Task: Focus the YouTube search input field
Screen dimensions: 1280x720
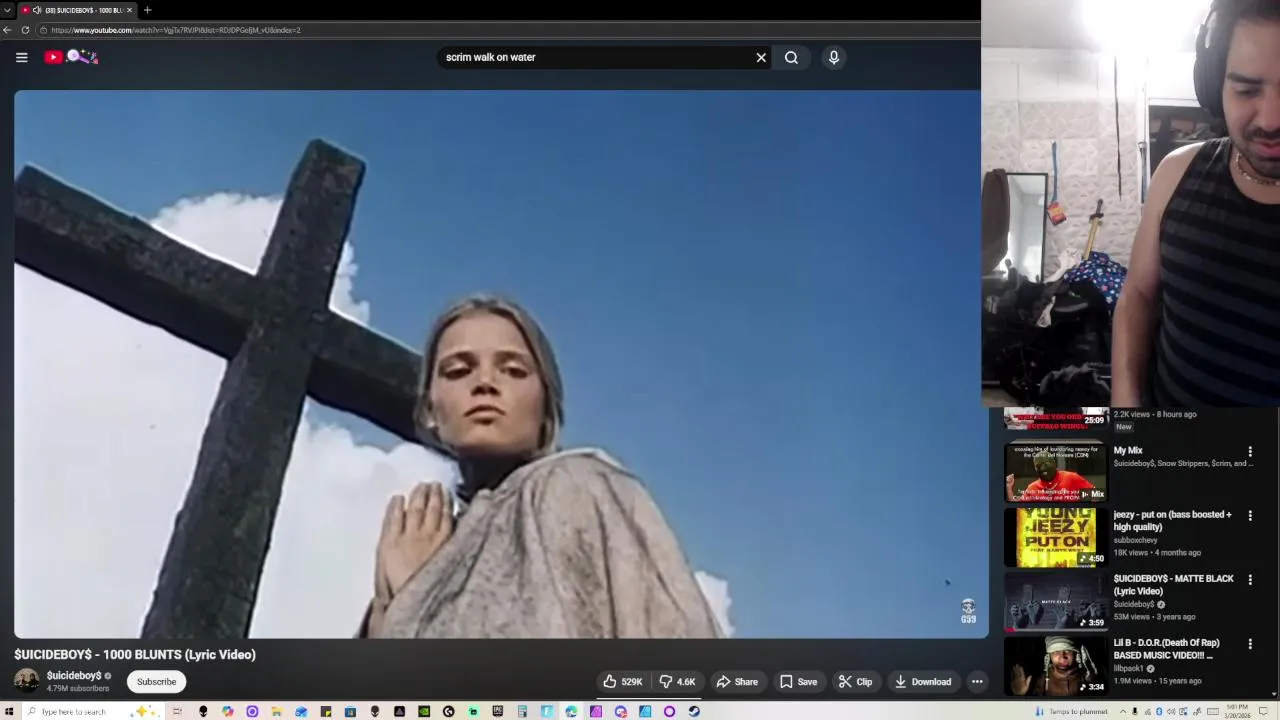Action: [x=596, y=57]
